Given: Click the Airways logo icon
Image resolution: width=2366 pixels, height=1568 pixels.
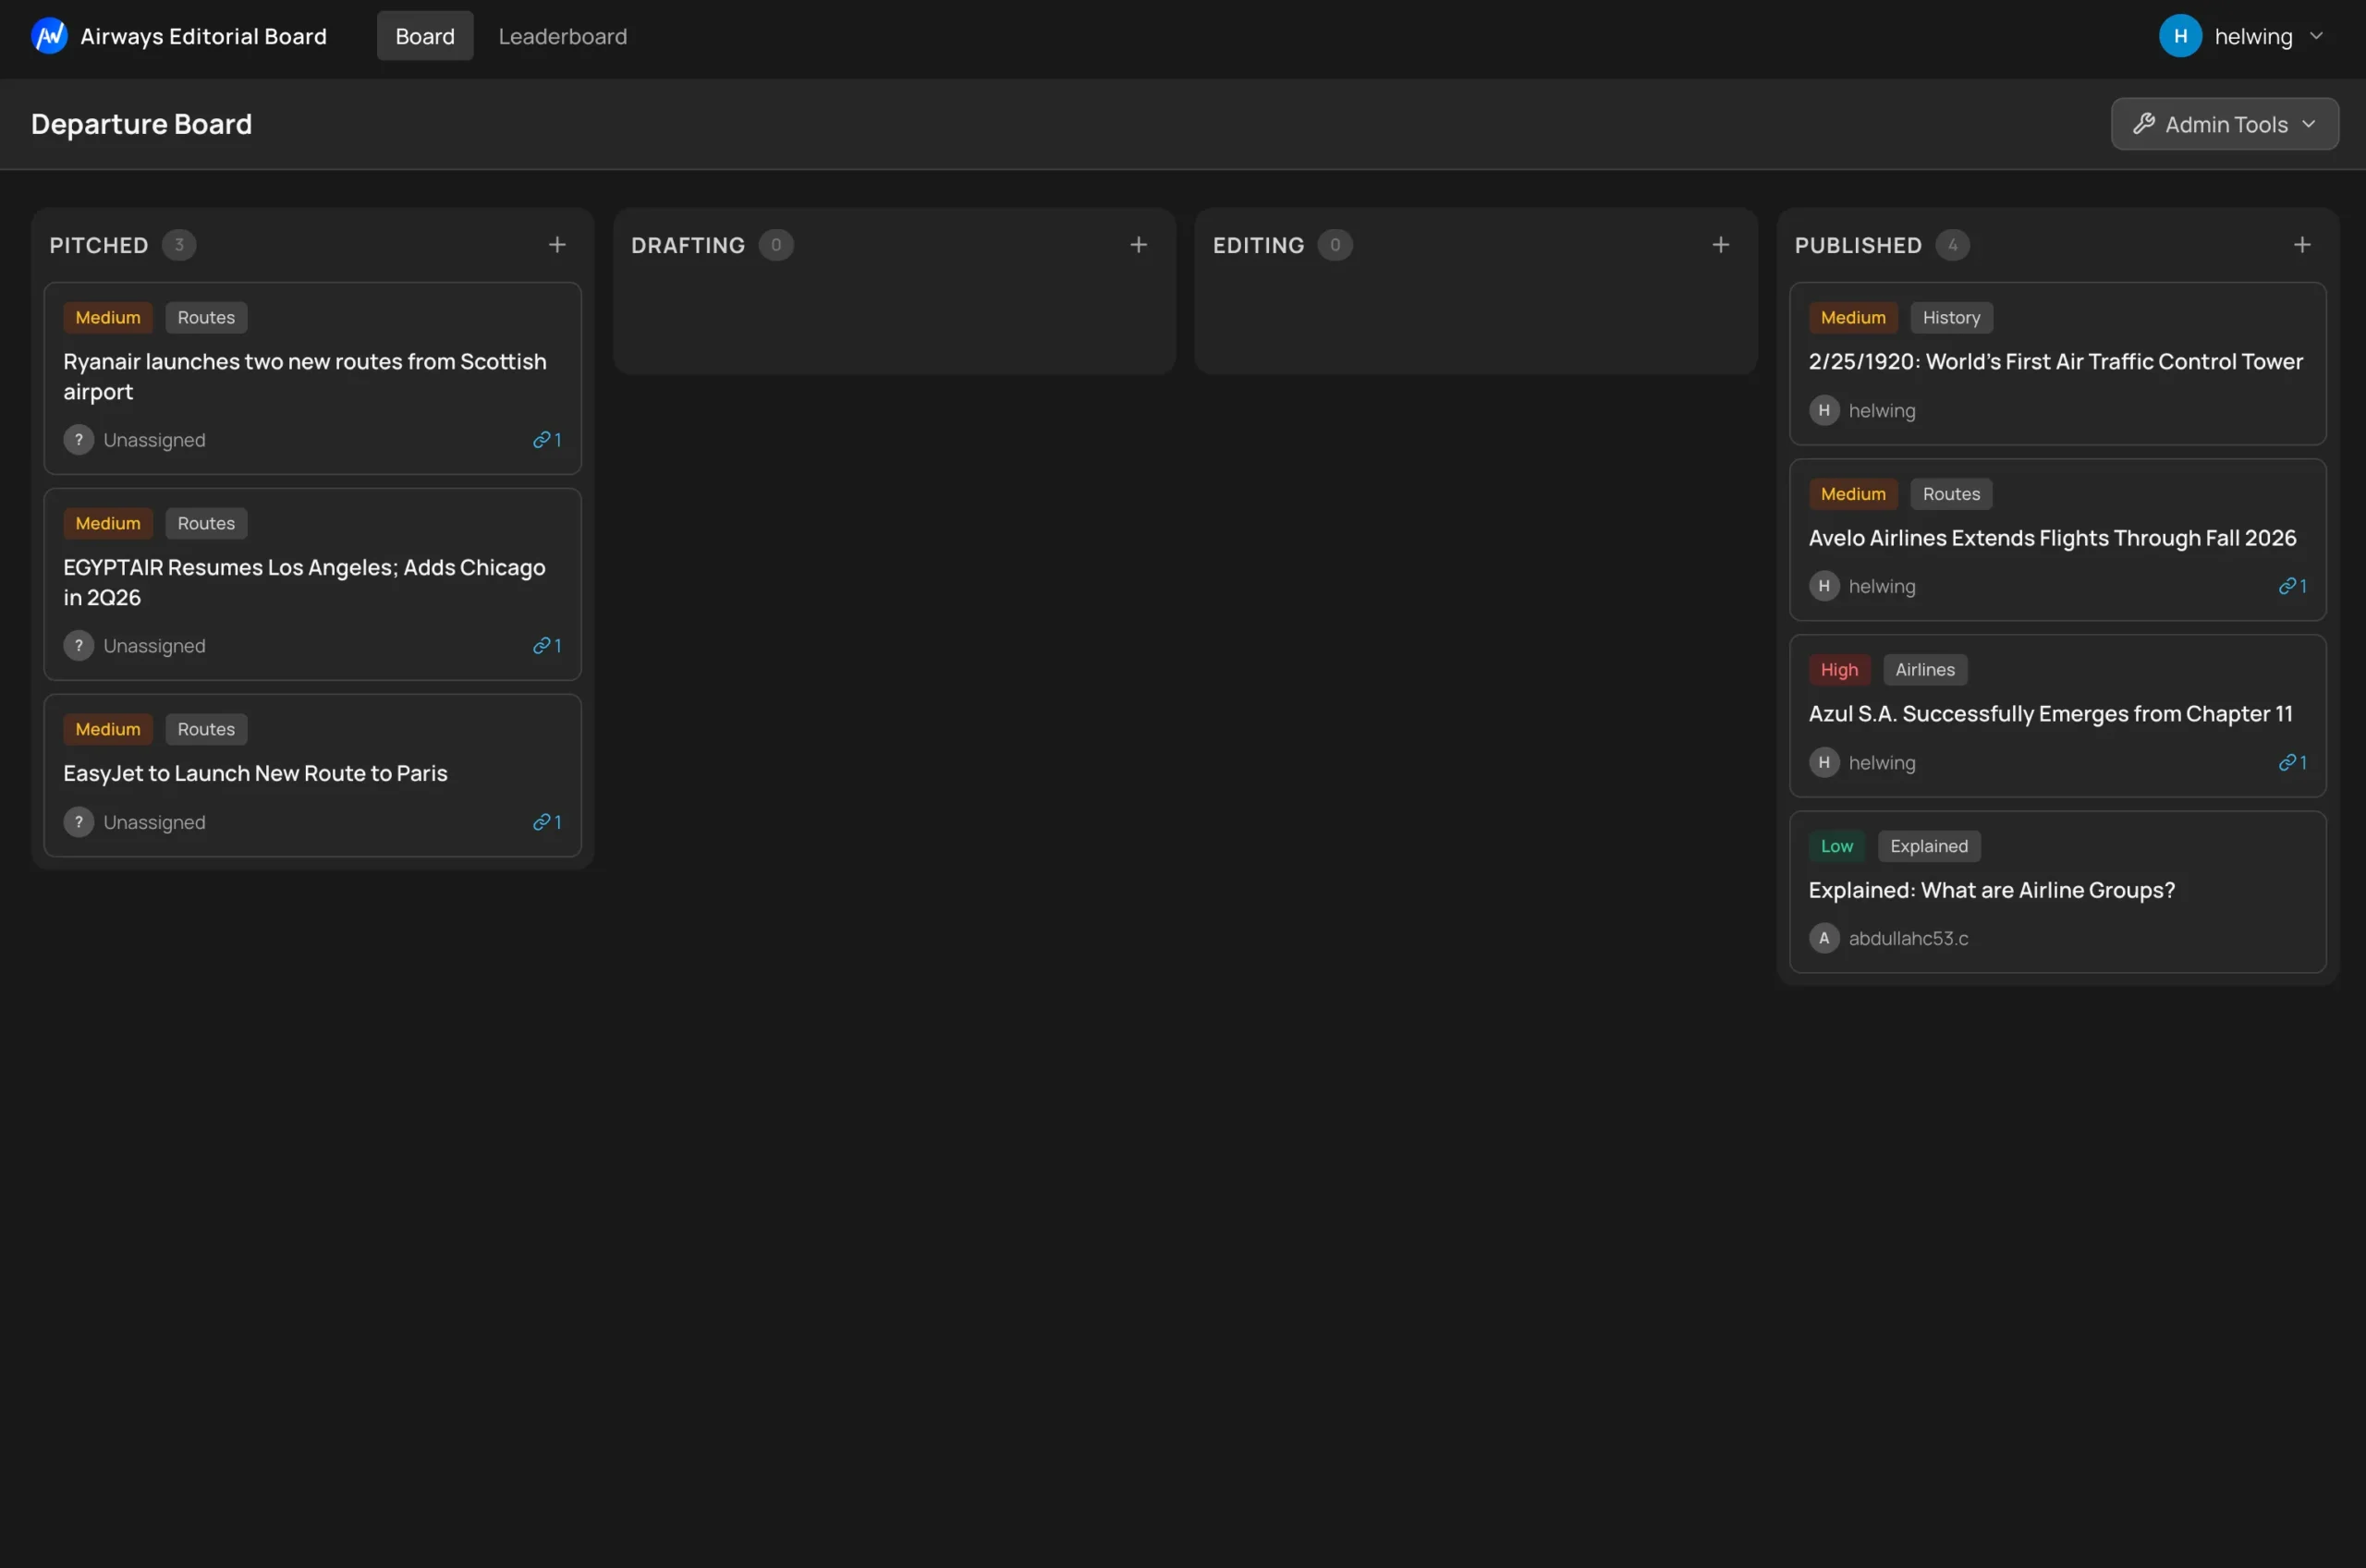Looking at the screenshot, I should click(49, 36).
